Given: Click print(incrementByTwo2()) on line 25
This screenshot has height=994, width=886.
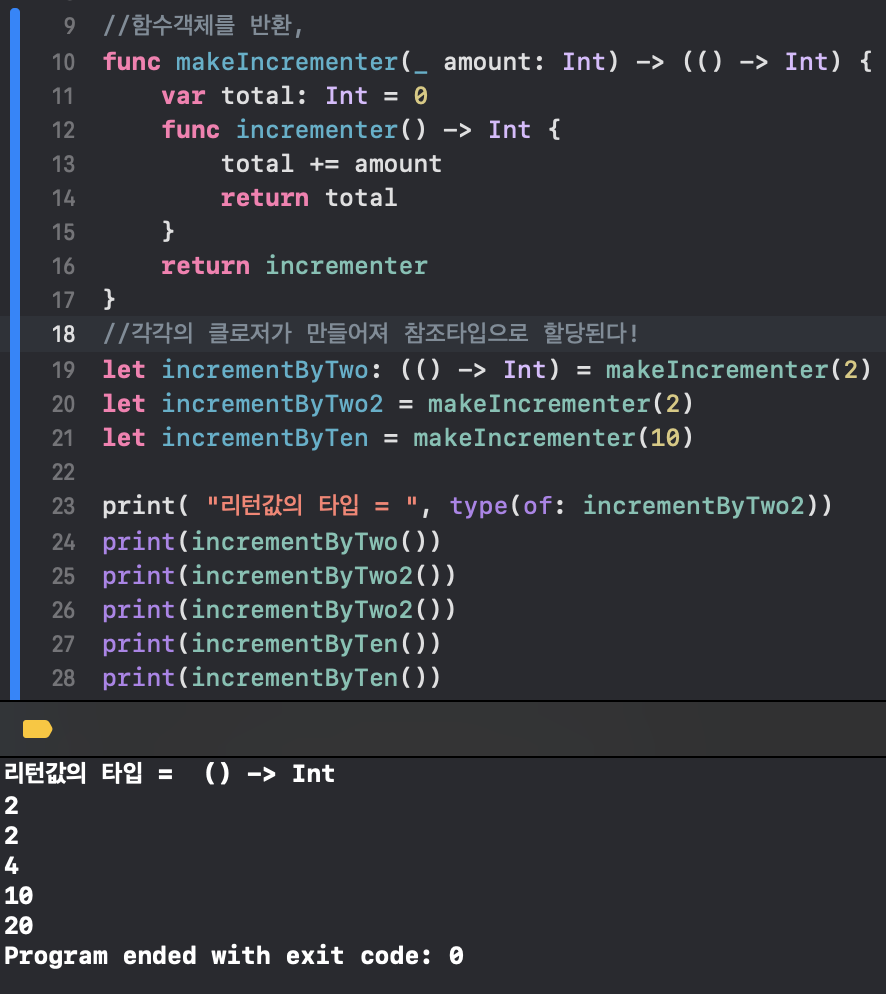Looking at the screenshot, I should click(279, 576).
